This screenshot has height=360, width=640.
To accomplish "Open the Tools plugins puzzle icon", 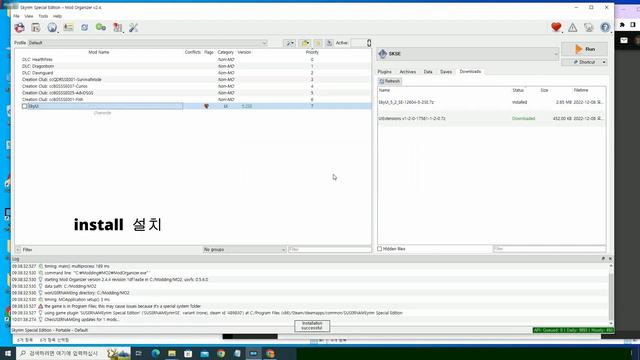I will tap(118, 27).
